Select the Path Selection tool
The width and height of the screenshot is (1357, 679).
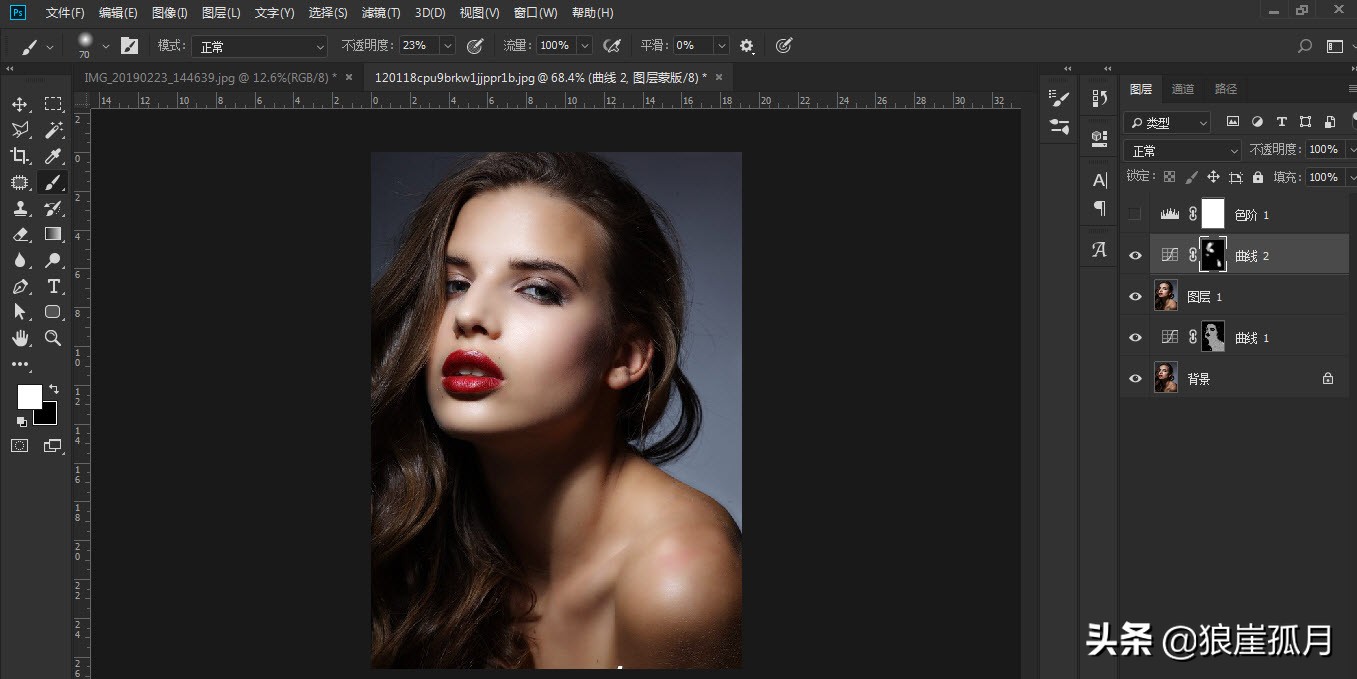(20, 312)
